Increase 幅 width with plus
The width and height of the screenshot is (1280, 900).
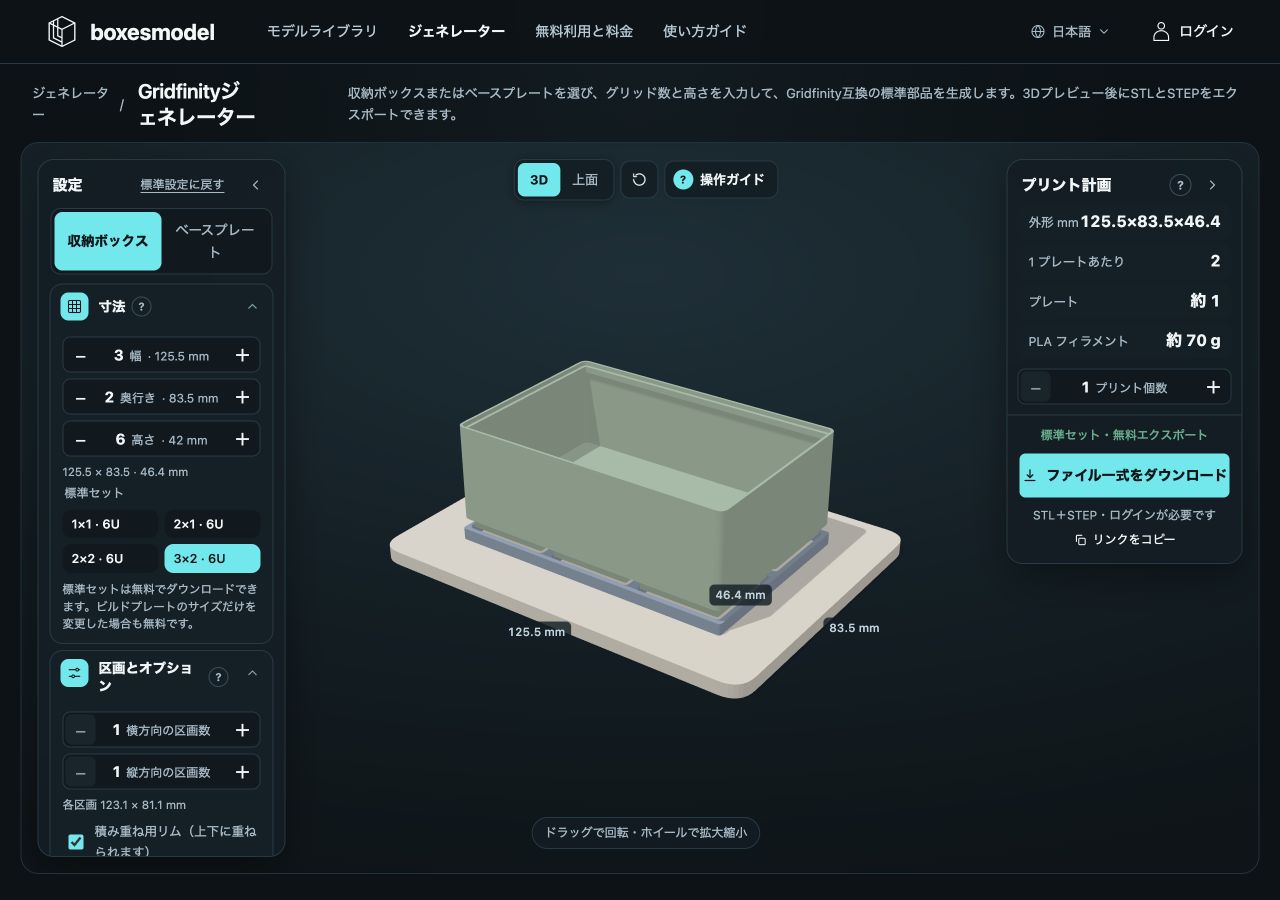pos(242,355)
